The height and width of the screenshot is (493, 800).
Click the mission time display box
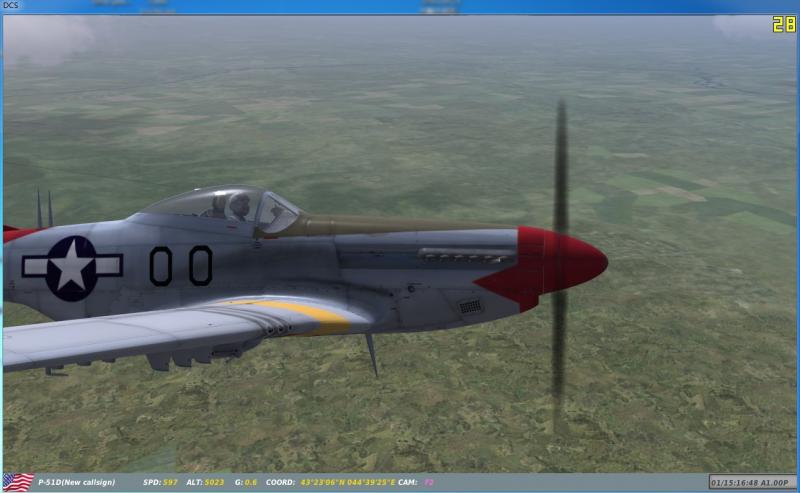(752, 482)
